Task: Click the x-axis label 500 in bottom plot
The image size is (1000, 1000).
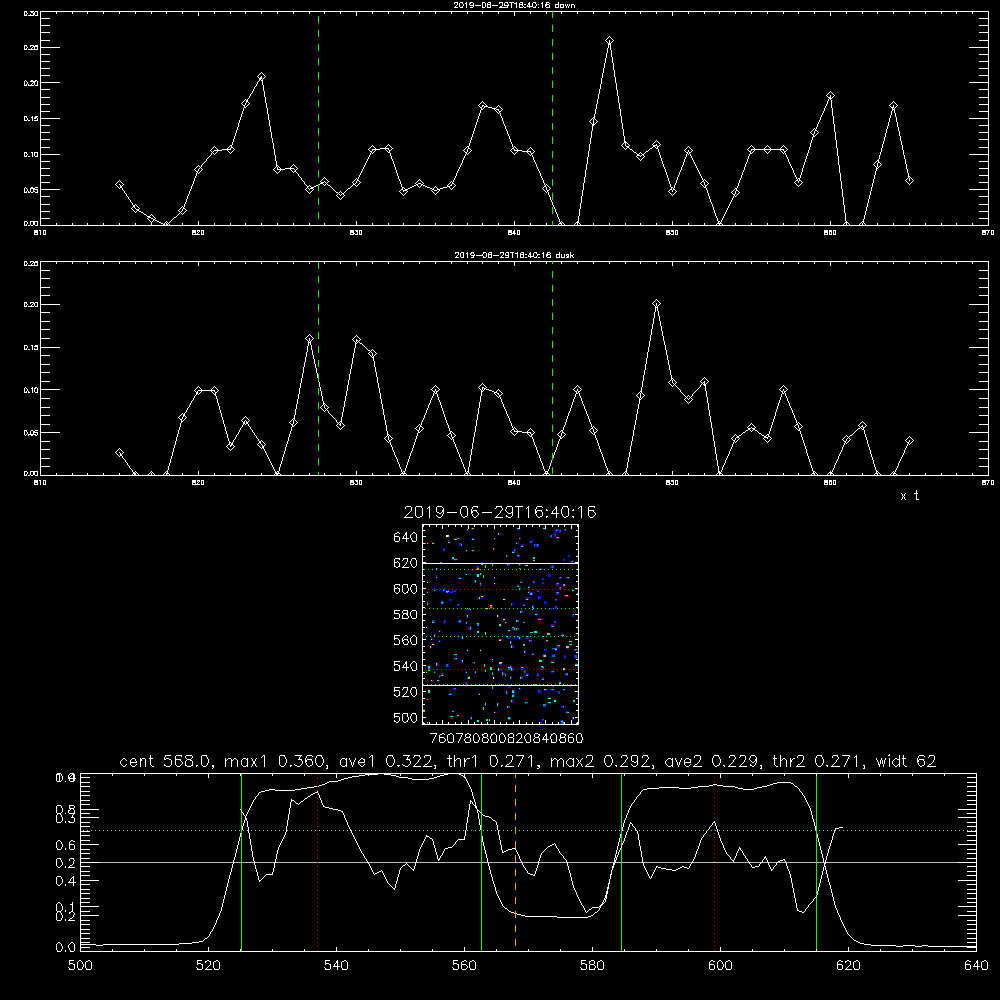Action: pos(80,966)
